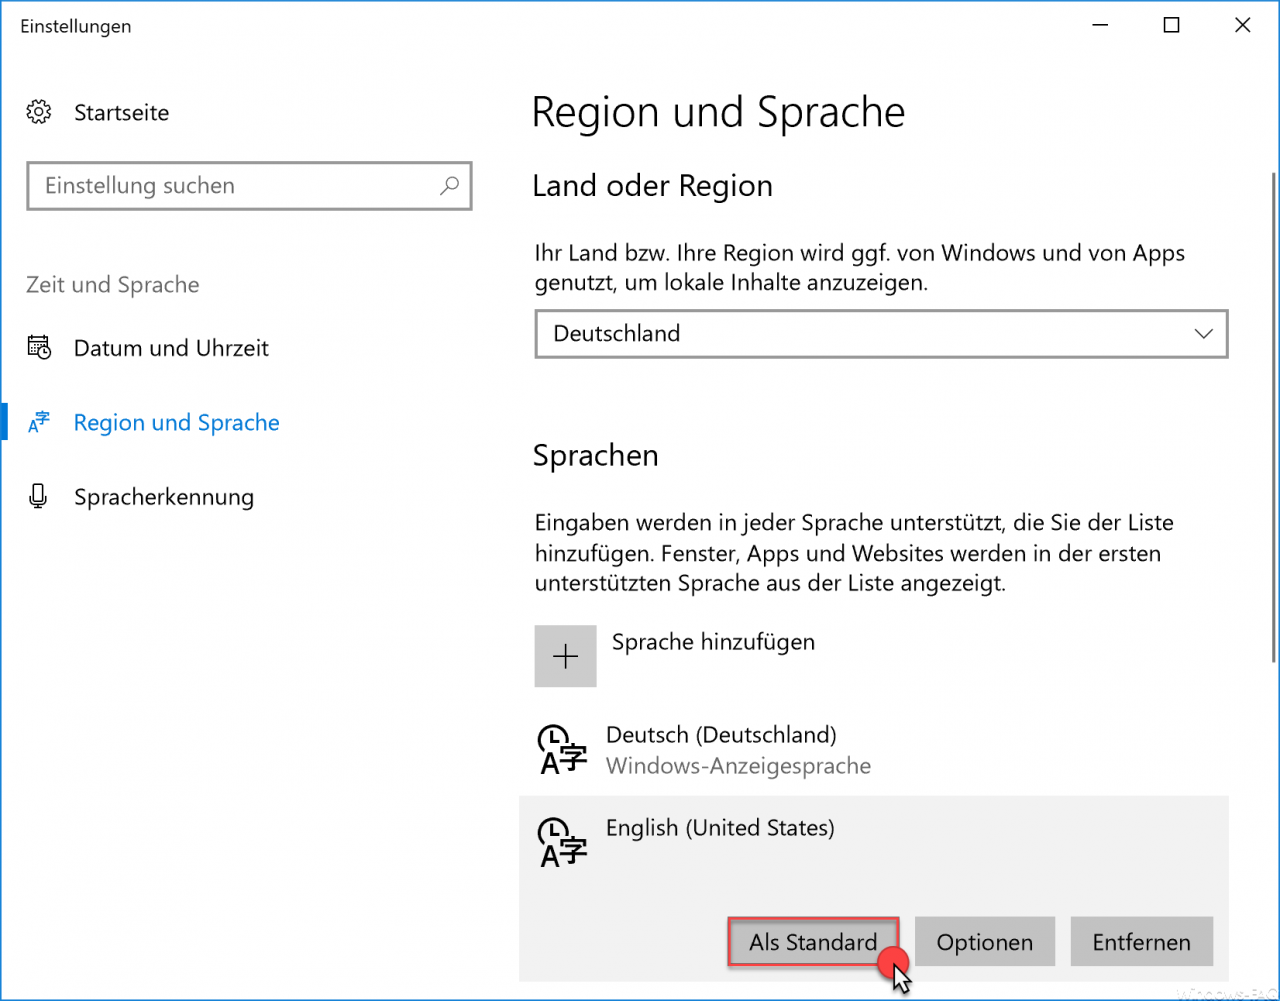Screen dimensions: 1280x1001
Task: Click the Region und Sprache page title
Action: tap(718, 112)
